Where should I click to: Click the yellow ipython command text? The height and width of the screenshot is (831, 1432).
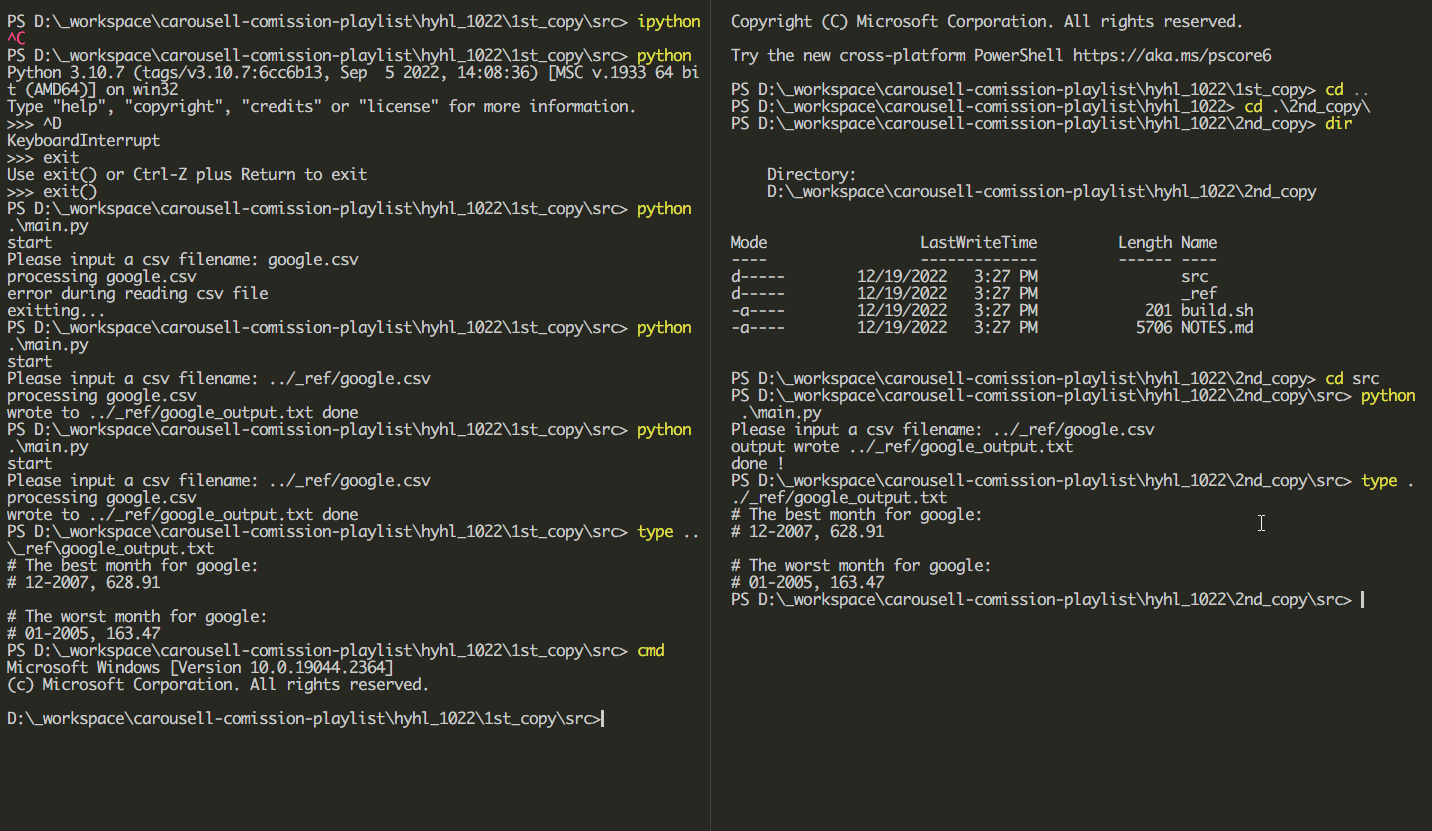(x=668, y=22)
